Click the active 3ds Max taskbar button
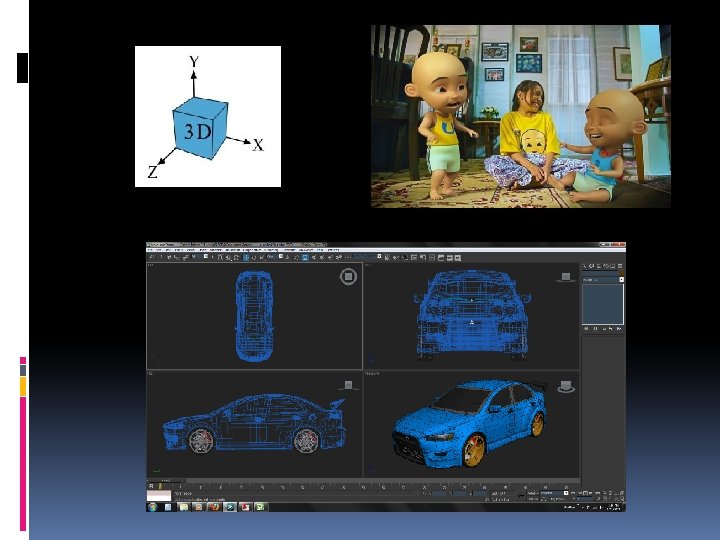 230,507
